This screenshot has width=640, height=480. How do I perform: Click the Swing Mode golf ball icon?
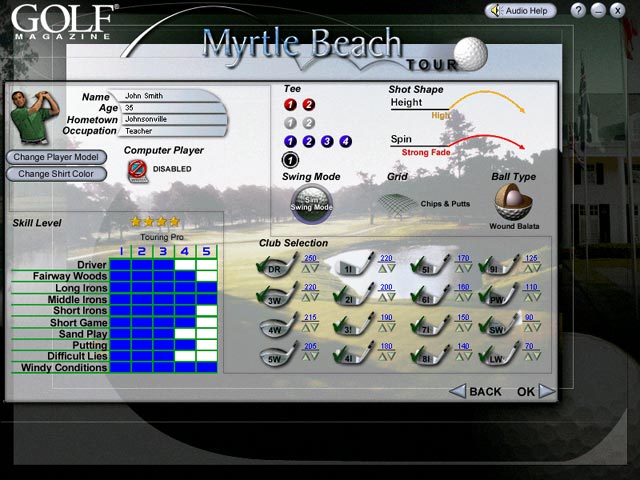tap(312, 204)
